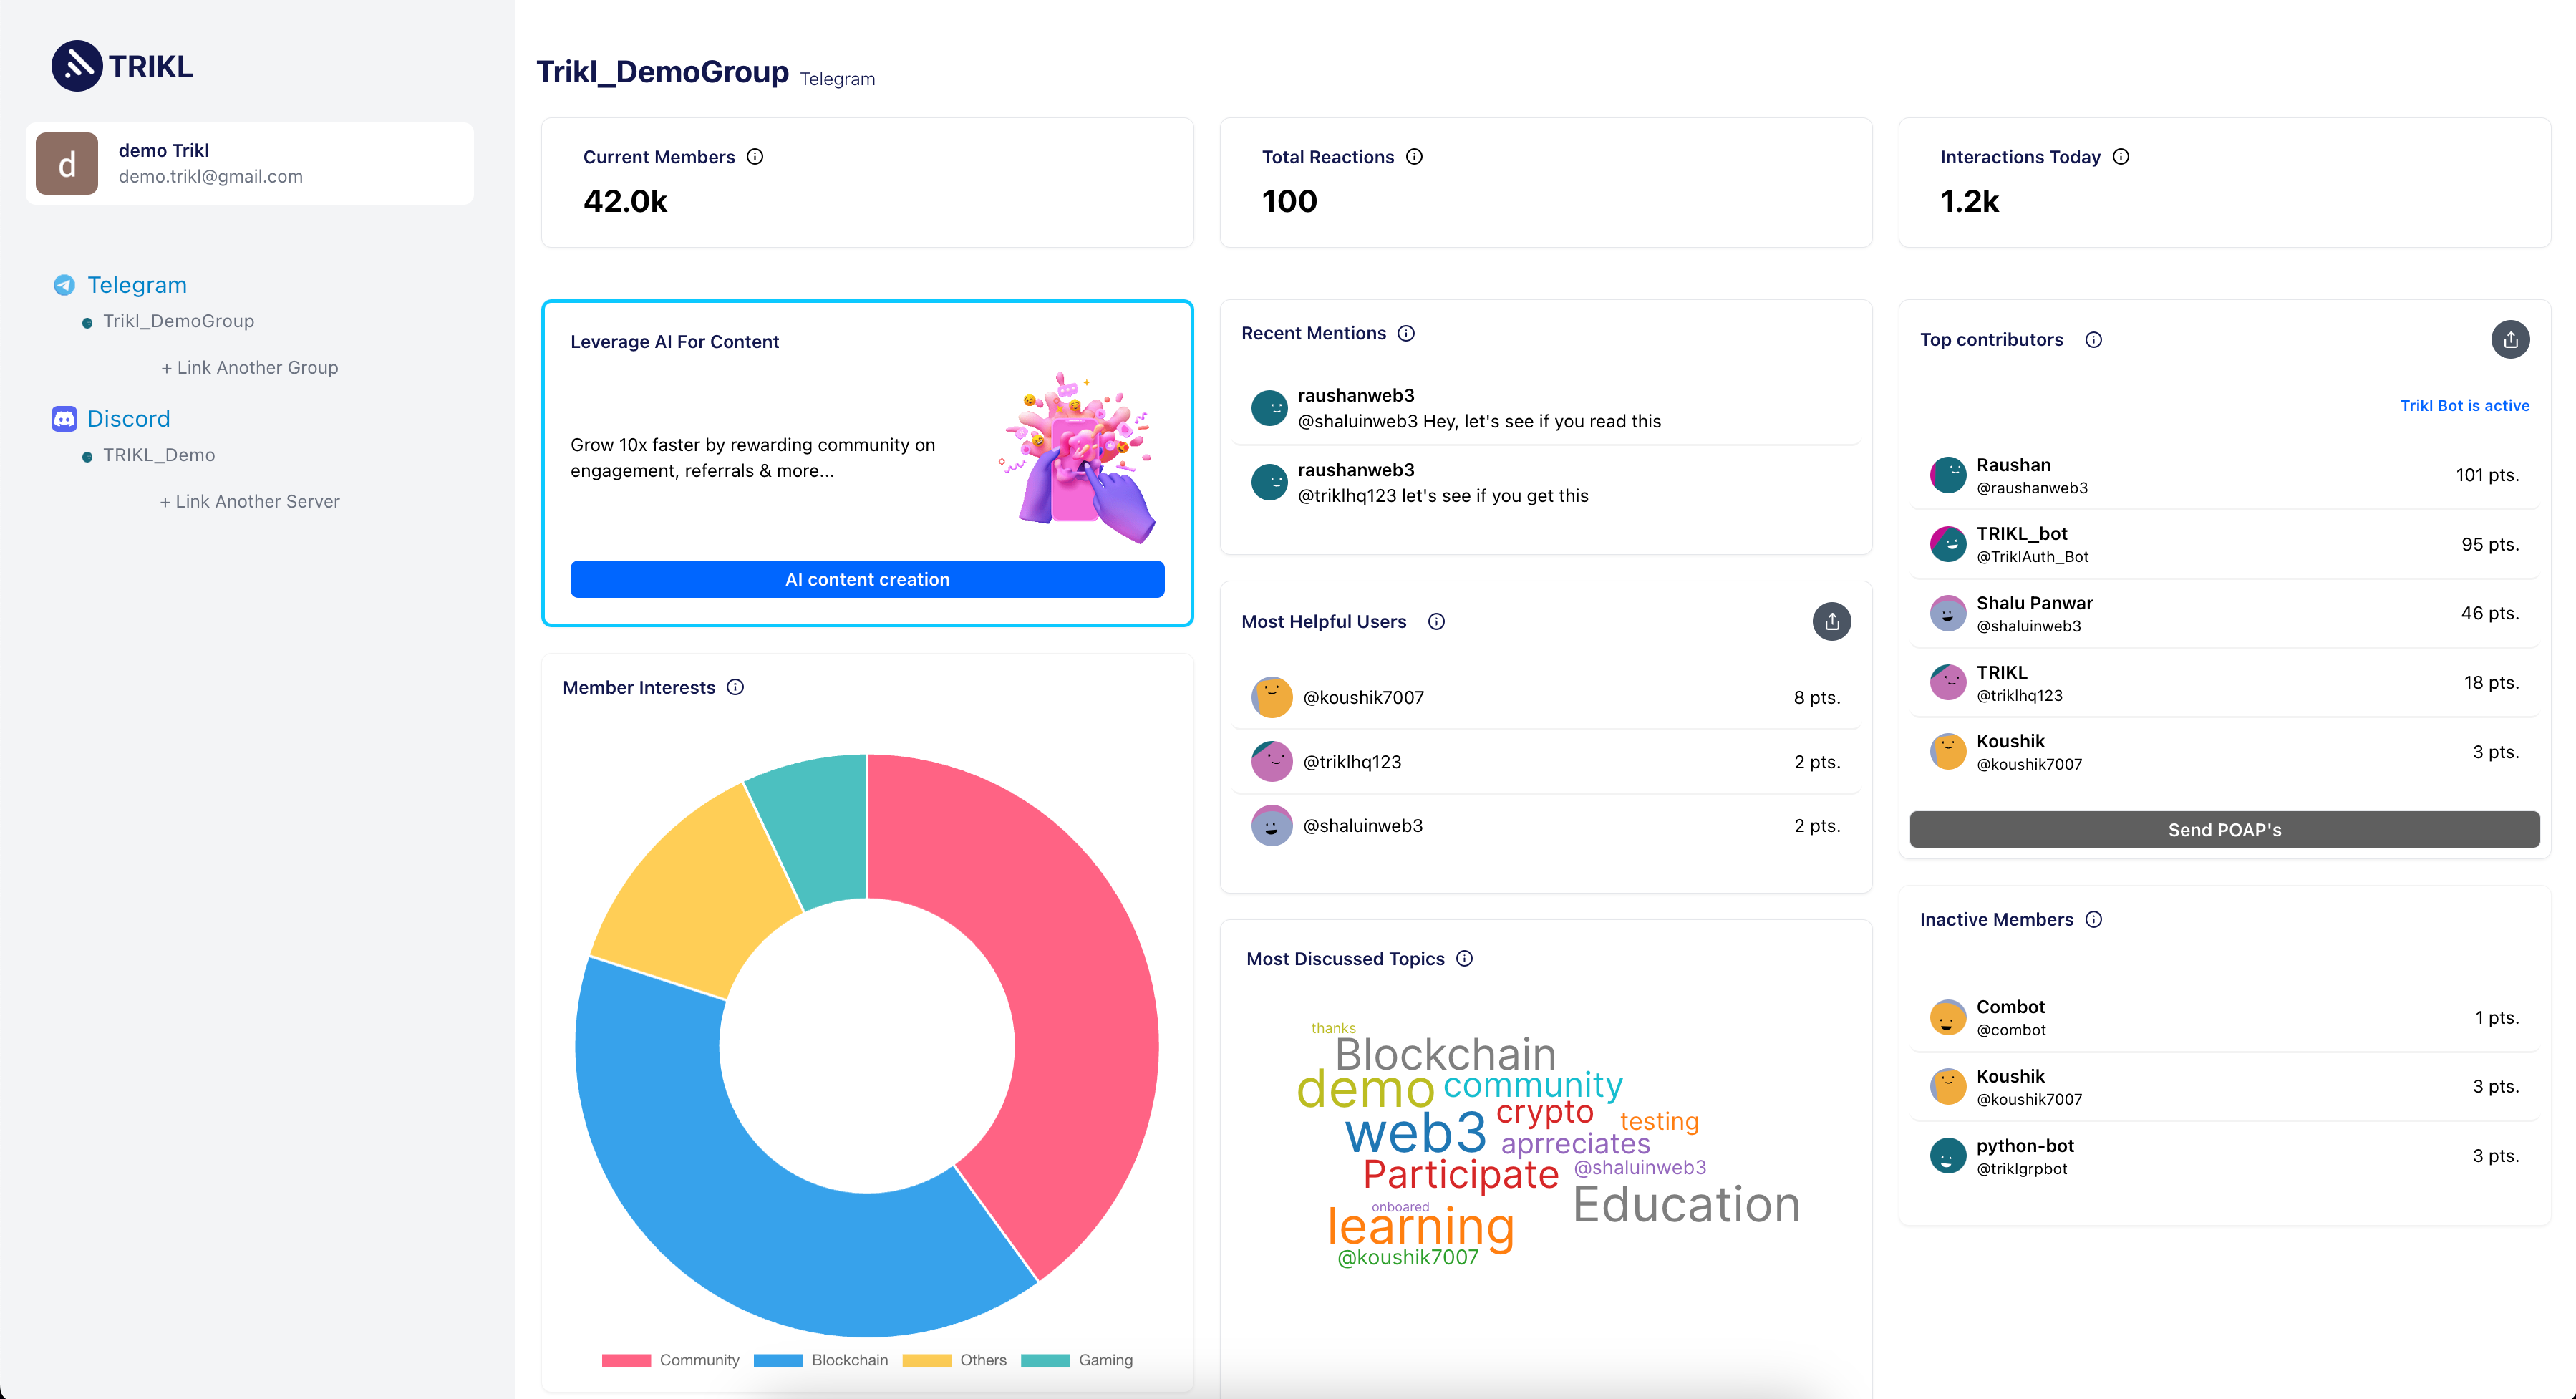Click the 'Trikl_DemoGroup' page title

click(662, 72)
